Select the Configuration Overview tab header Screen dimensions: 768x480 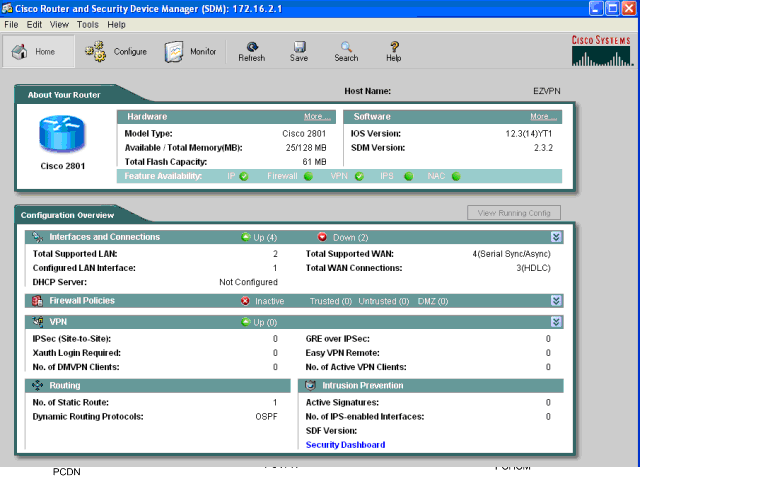pos(67,215)
